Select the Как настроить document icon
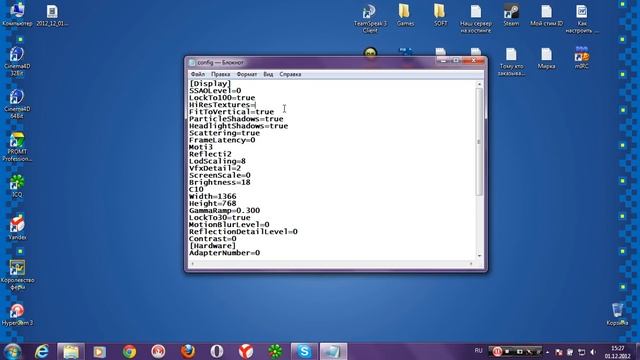Image resolution: width=640 pixels, height=360 pixels. [x=582, y=18]
